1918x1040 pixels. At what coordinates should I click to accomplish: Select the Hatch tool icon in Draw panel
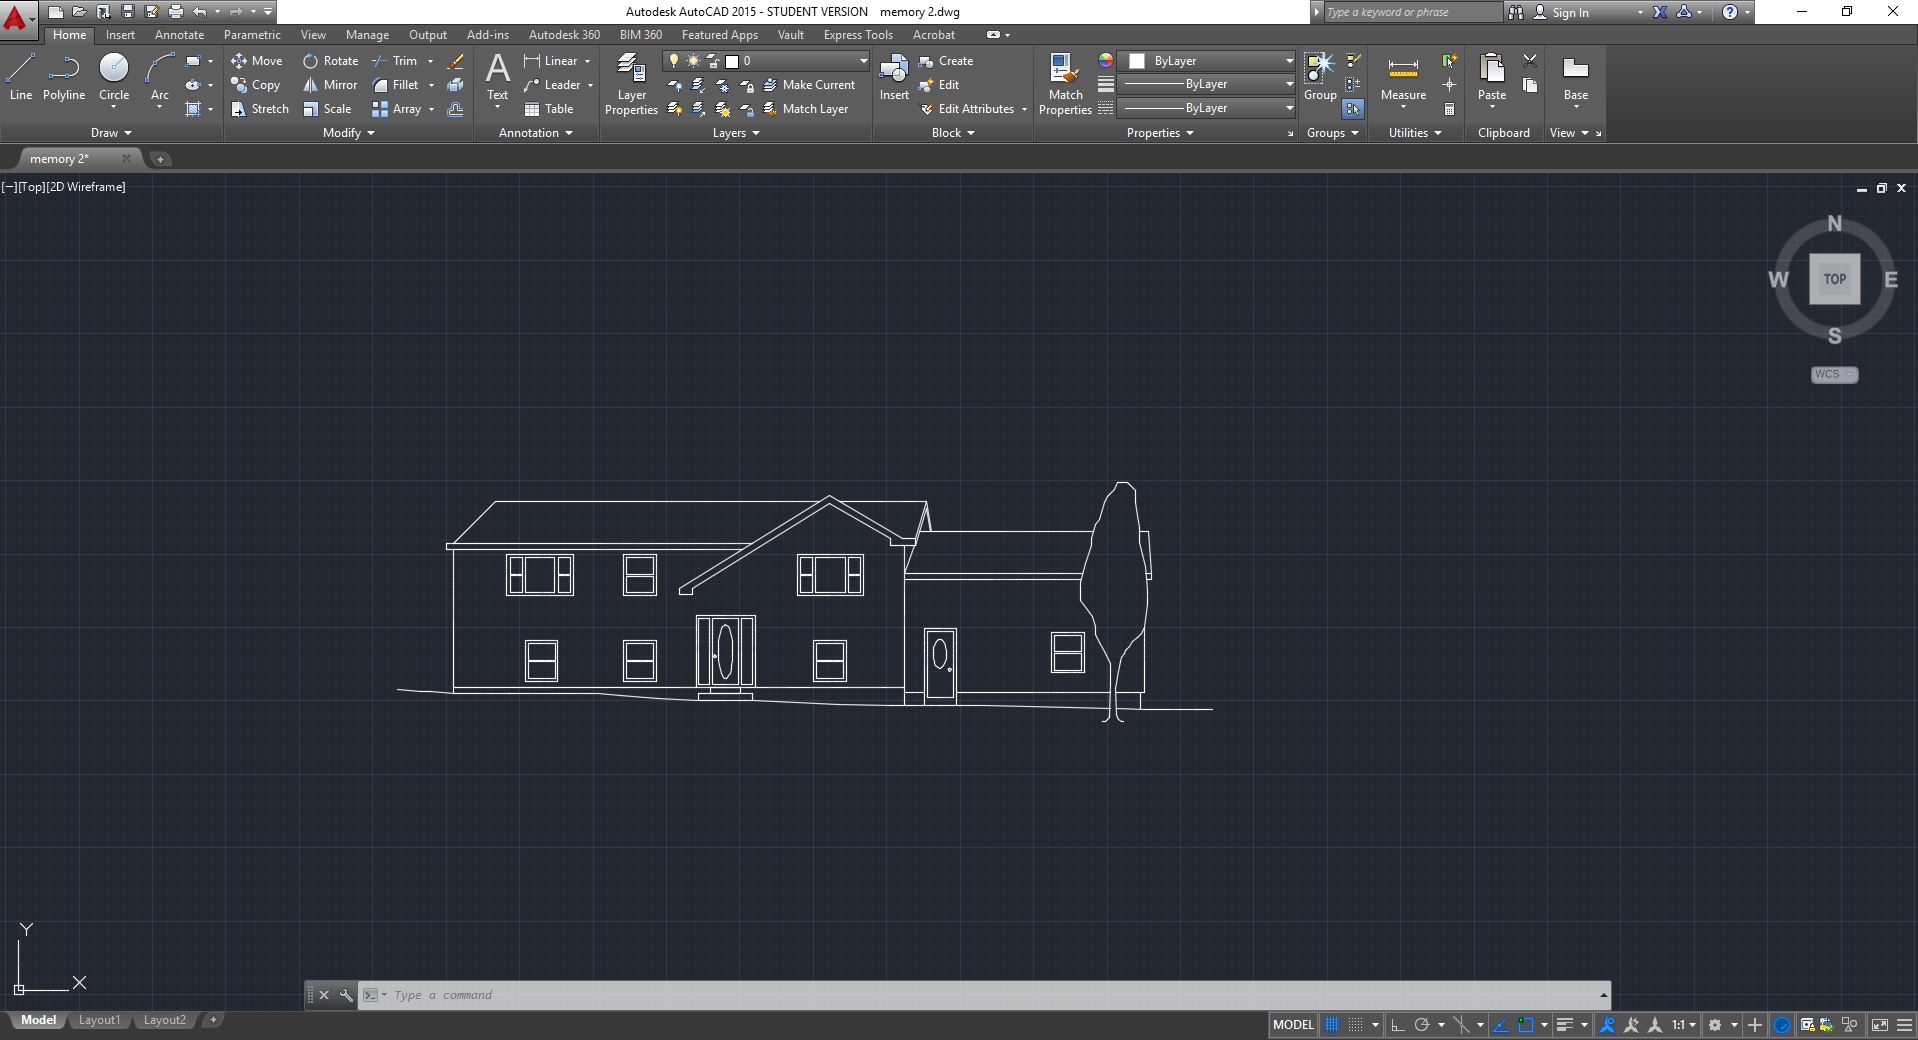tap(193, 109)
